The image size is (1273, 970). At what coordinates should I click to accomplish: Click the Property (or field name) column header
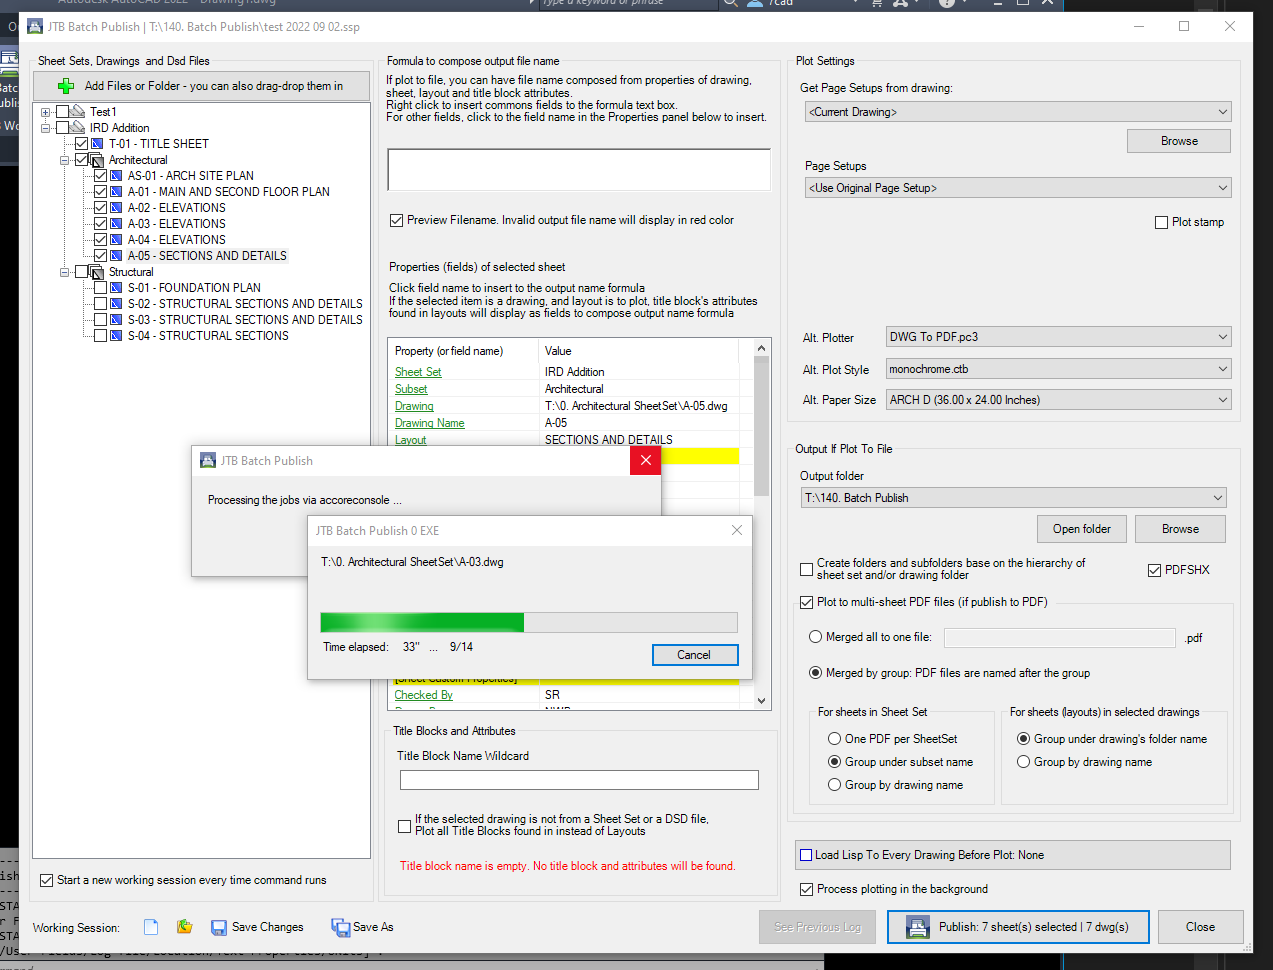449,351
